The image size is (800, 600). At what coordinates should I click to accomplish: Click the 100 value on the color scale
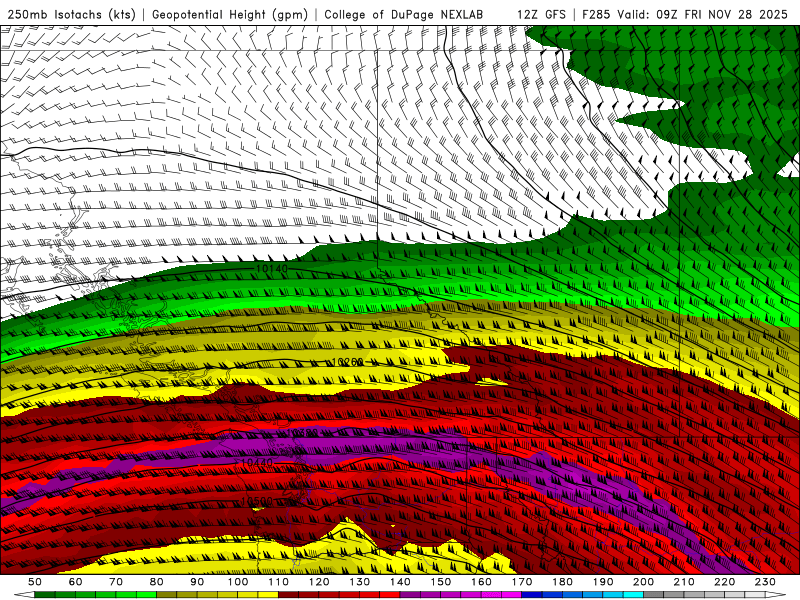[238, 582]
